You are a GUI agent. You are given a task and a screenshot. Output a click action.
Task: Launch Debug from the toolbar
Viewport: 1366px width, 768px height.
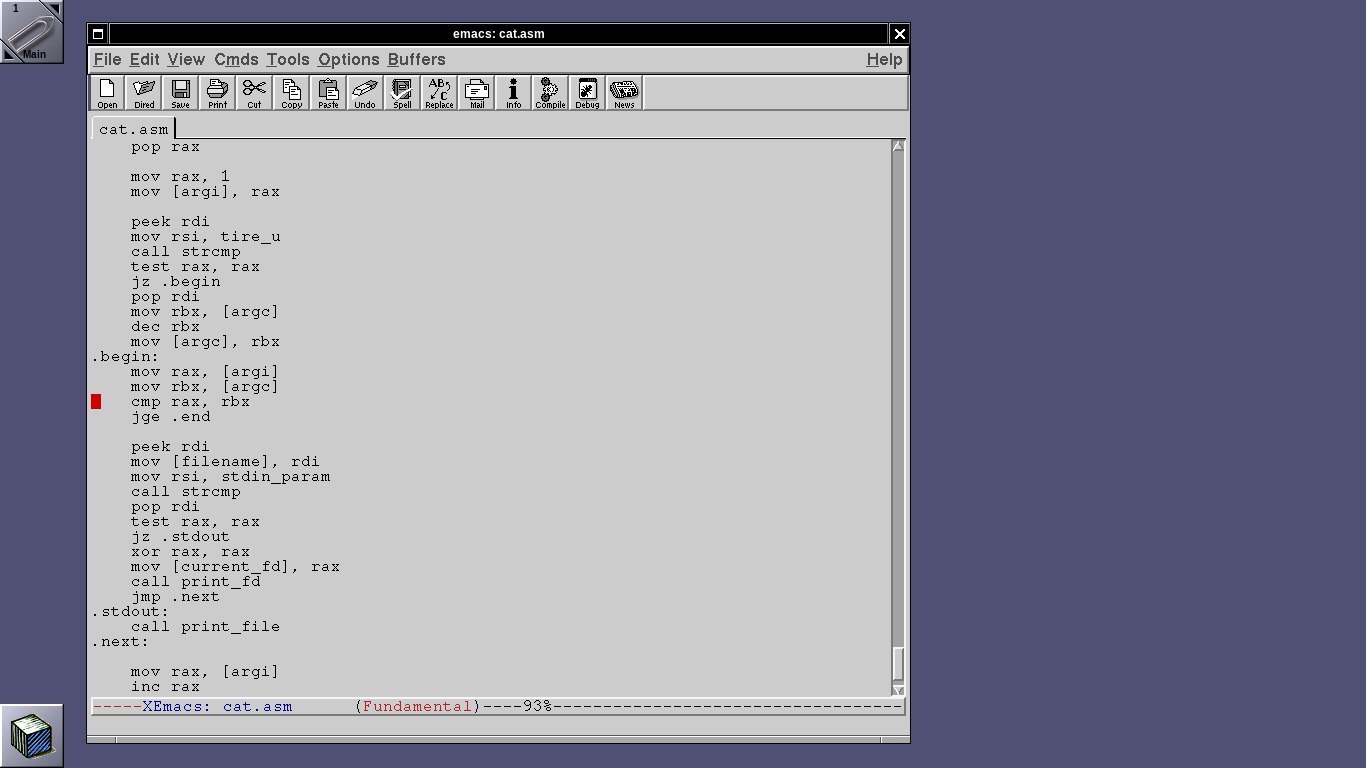pyautogui.click(x=587, y=93)
